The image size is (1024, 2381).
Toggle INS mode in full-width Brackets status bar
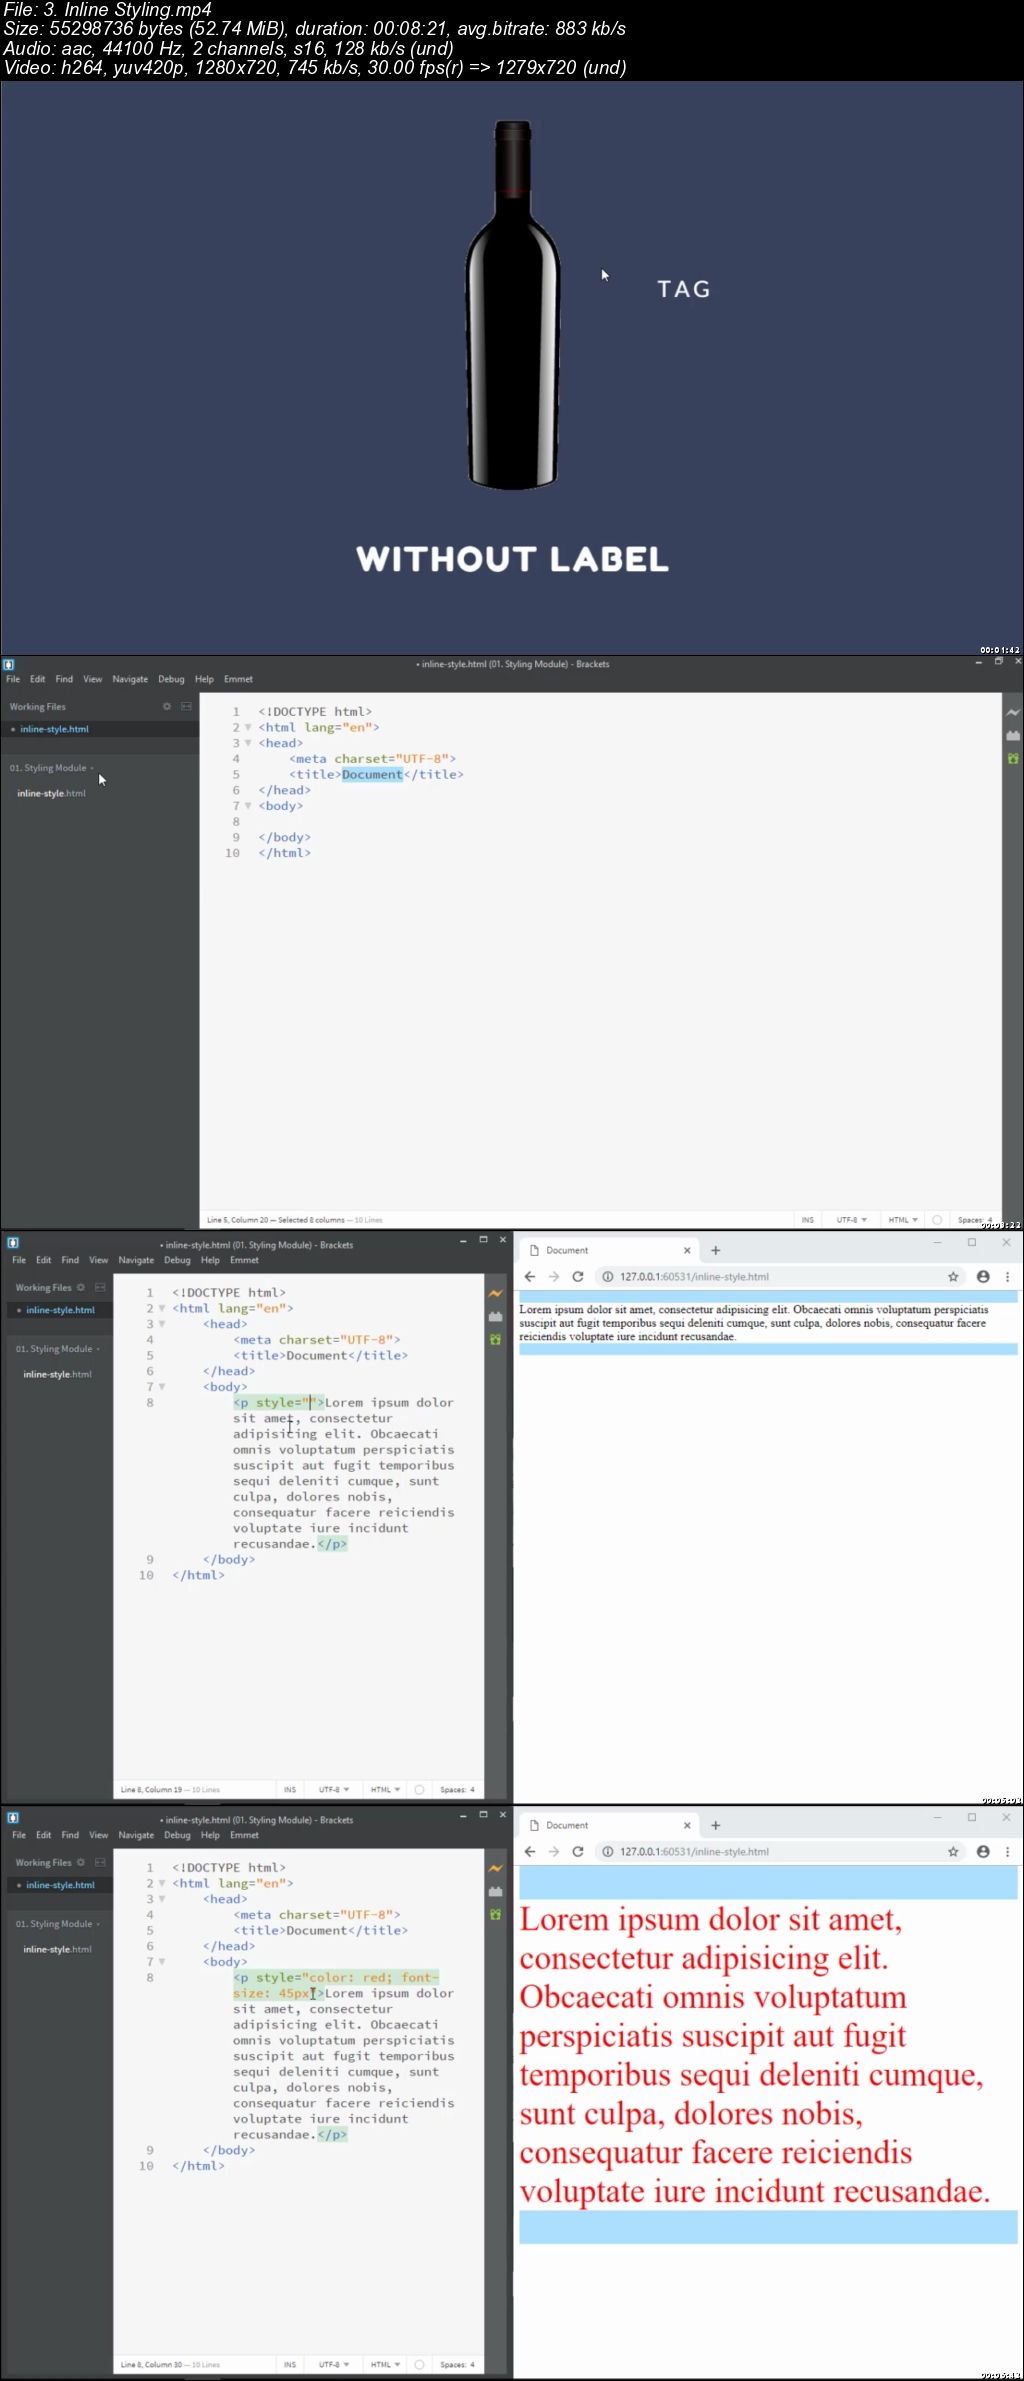807,1220
